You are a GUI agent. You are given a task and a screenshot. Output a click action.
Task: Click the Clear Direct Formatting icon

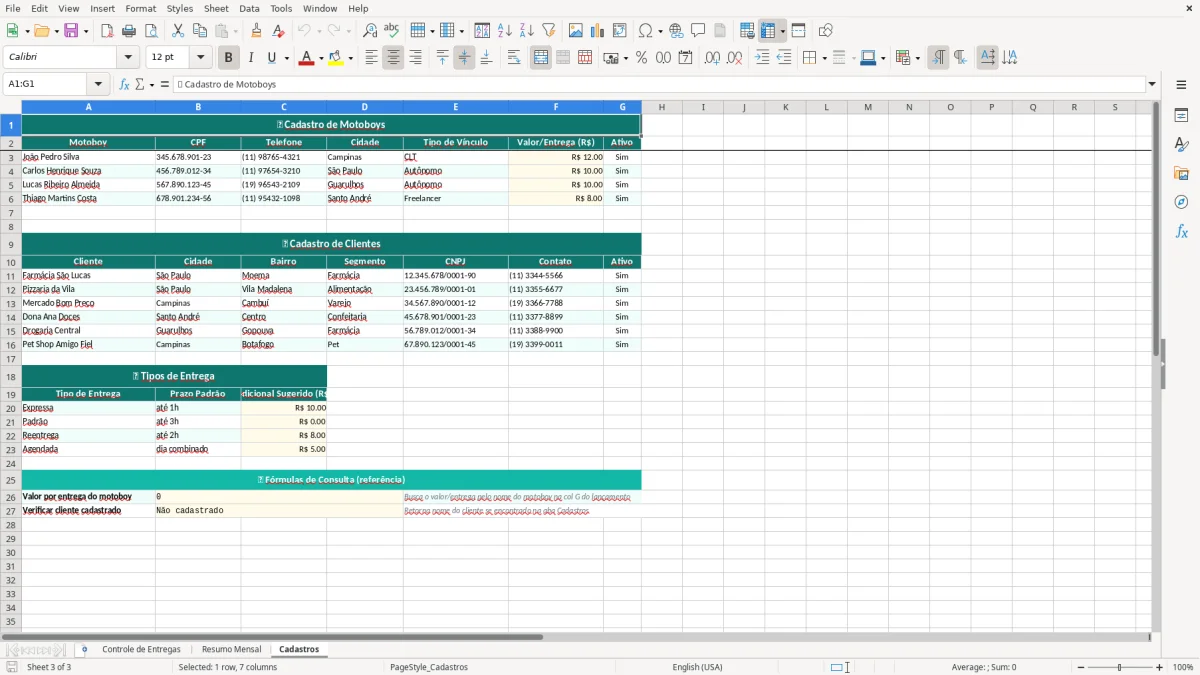(x=277, y=31)
